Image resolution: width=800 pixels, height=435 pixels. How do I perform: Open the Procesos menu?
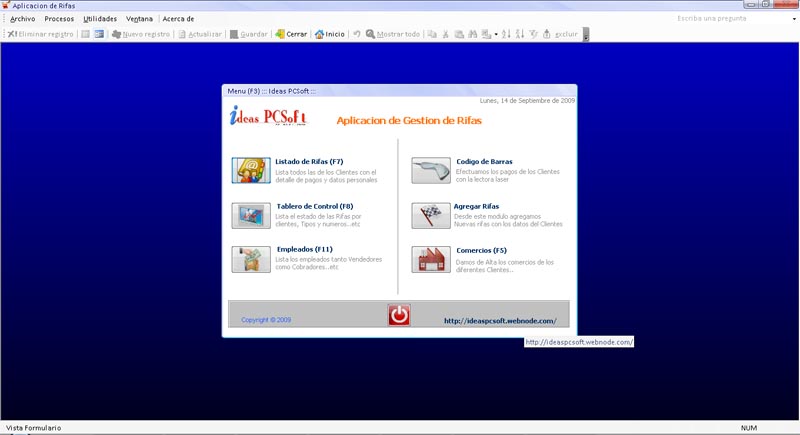59,19
